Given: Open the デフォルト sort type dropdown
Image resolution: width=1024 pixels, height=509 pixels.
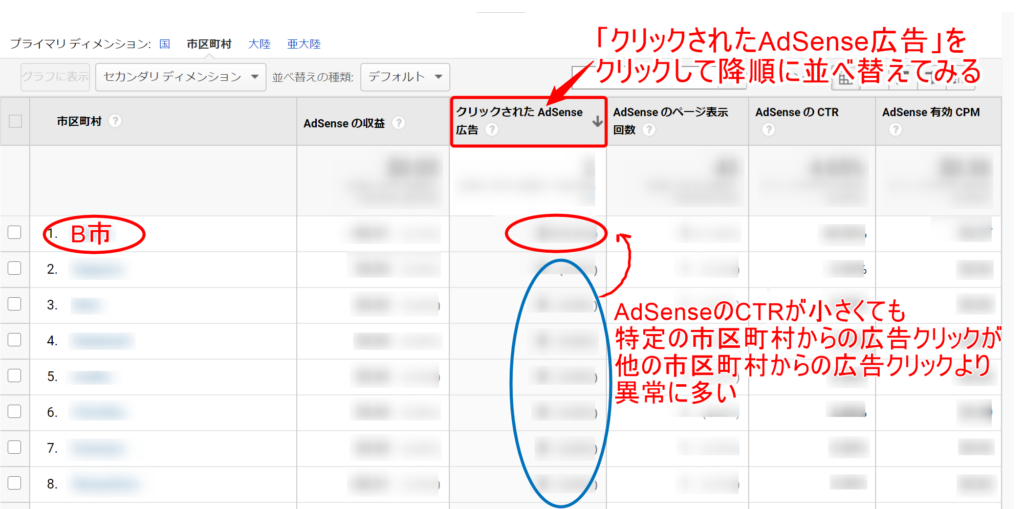Looking at the screenshot, I should pos(405,77).
